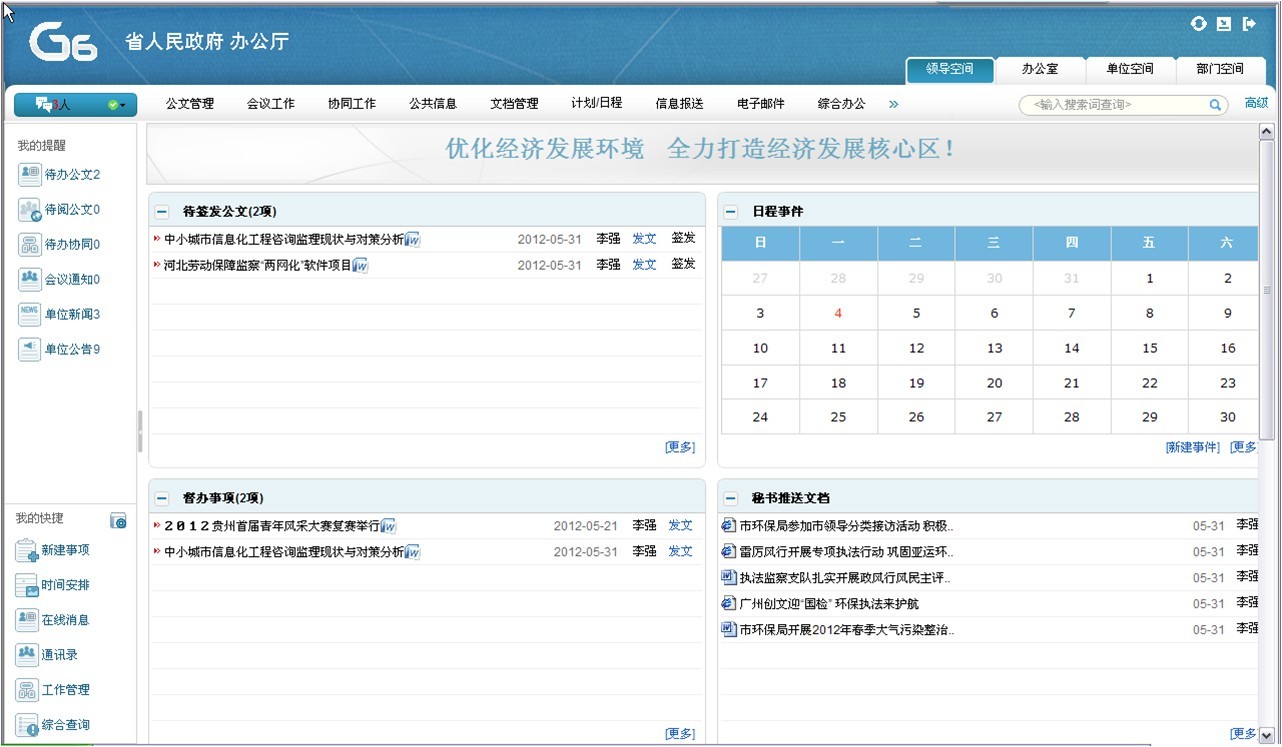Collapse the 督办事项 panel
Screen dimensions: 1282x747
162,498
